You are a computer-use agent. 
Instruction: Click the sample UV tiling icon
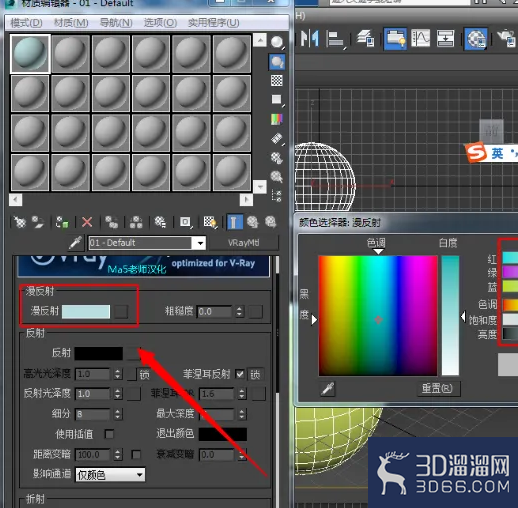tap(277, 100)
